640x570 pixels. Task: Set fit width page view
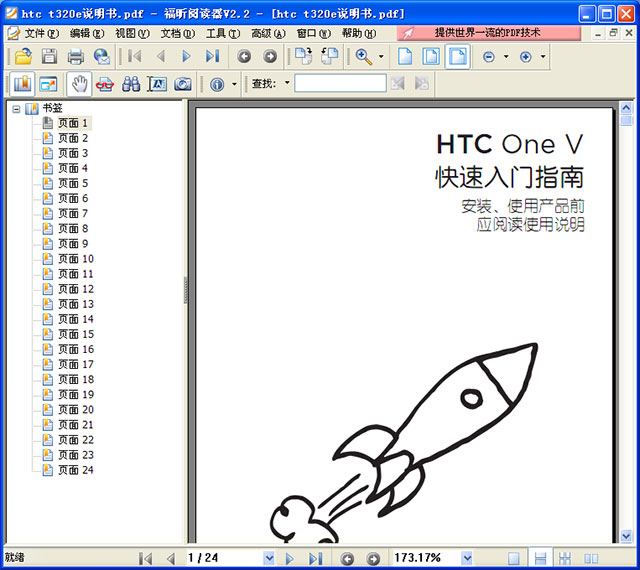(457, 56)
